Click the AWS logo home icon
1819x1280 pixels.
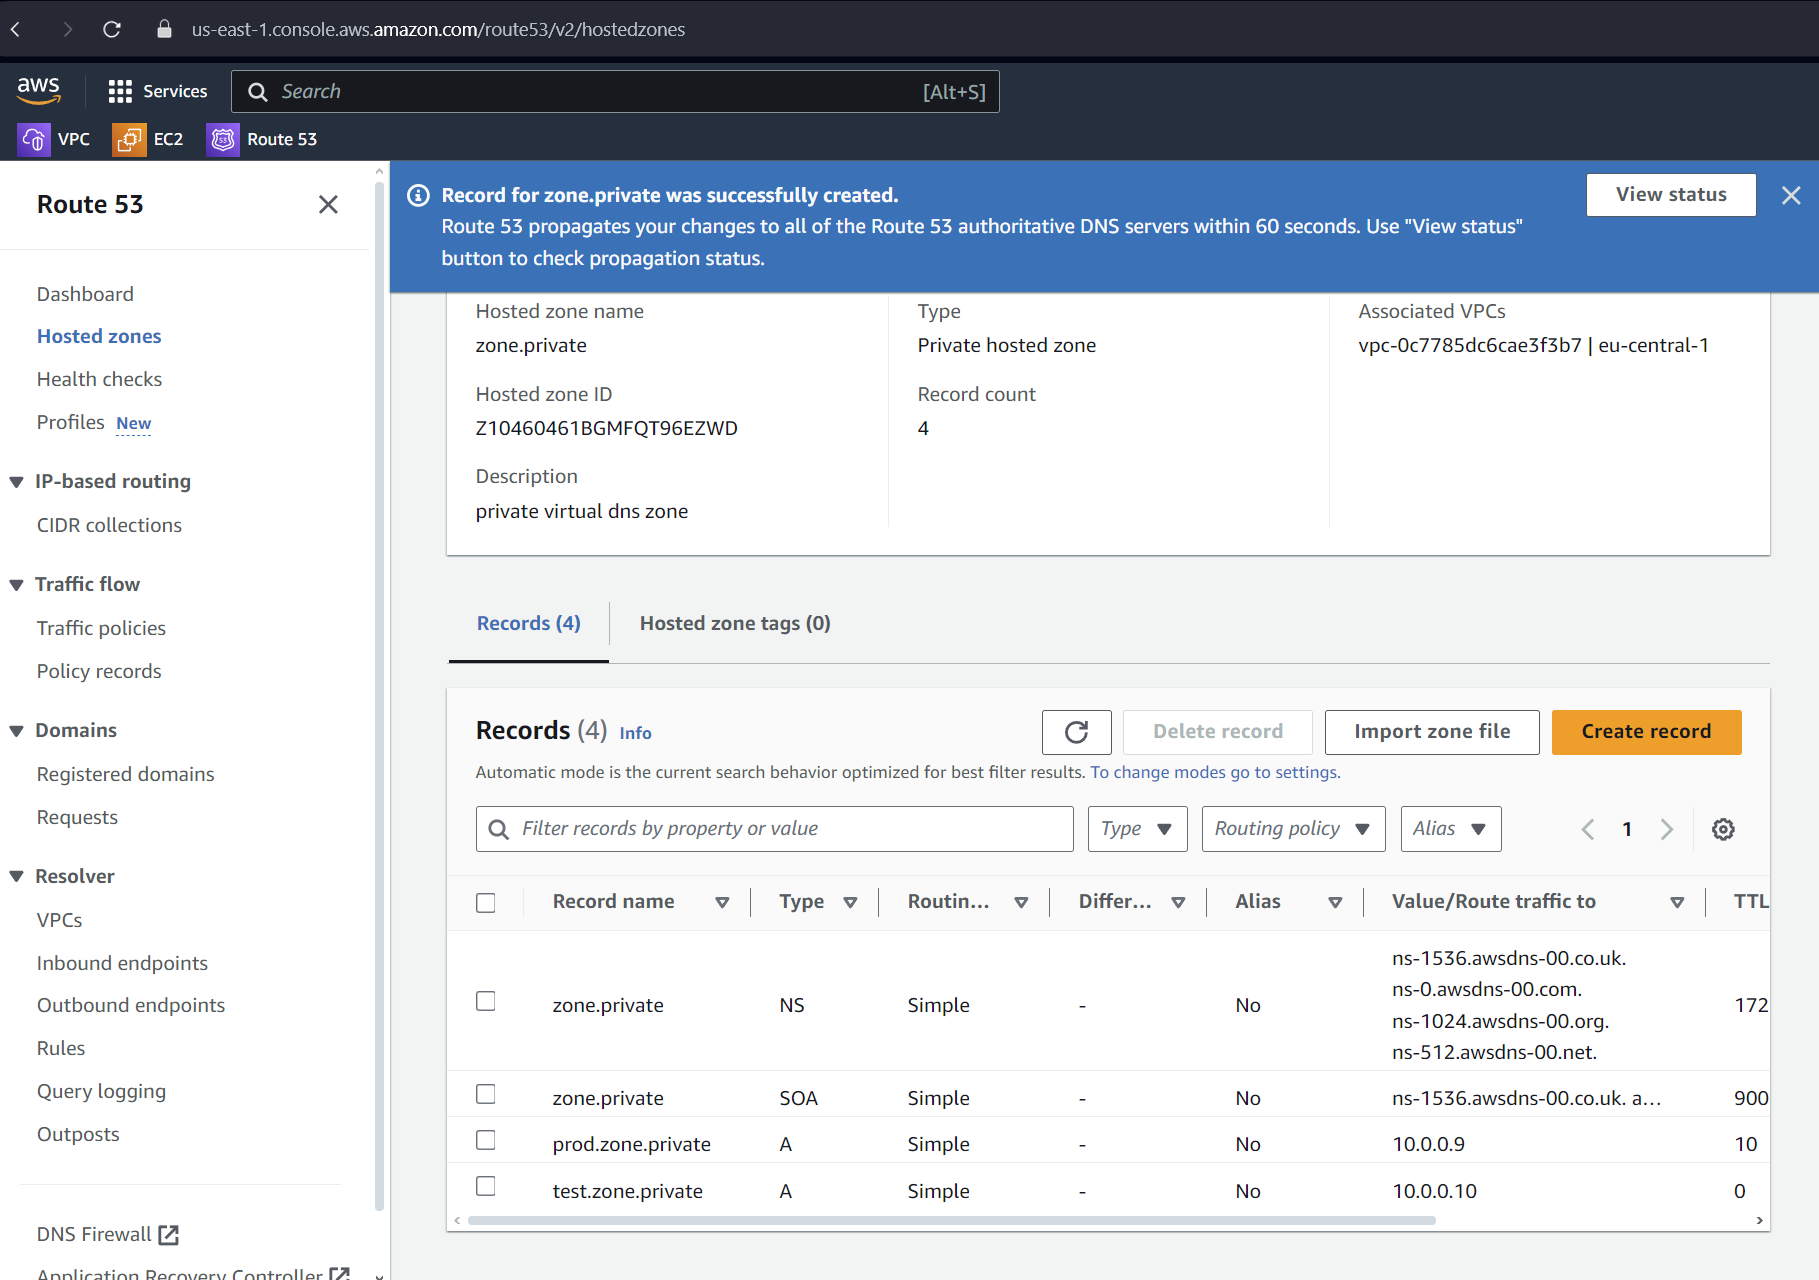pyautogui.click(x=38, y=90)
